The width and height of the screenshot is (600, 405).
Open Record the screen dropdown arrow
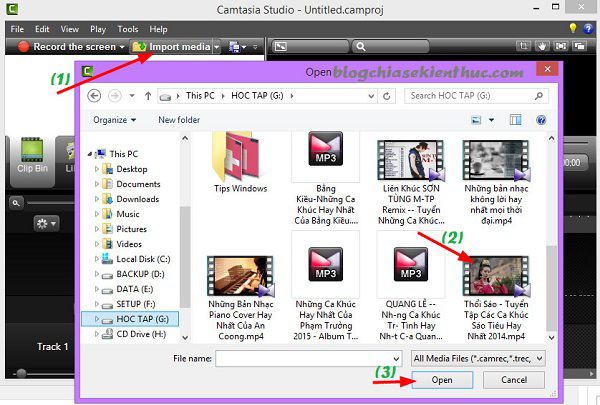pos(122,47)
